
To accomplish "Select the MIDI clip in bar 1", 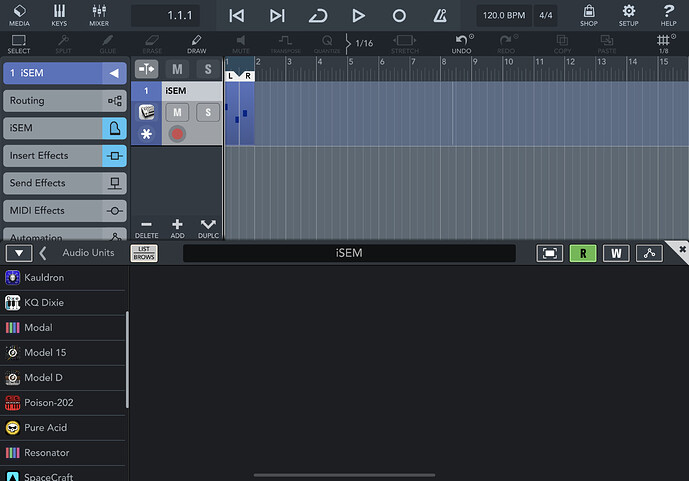I will coord(239,113).
